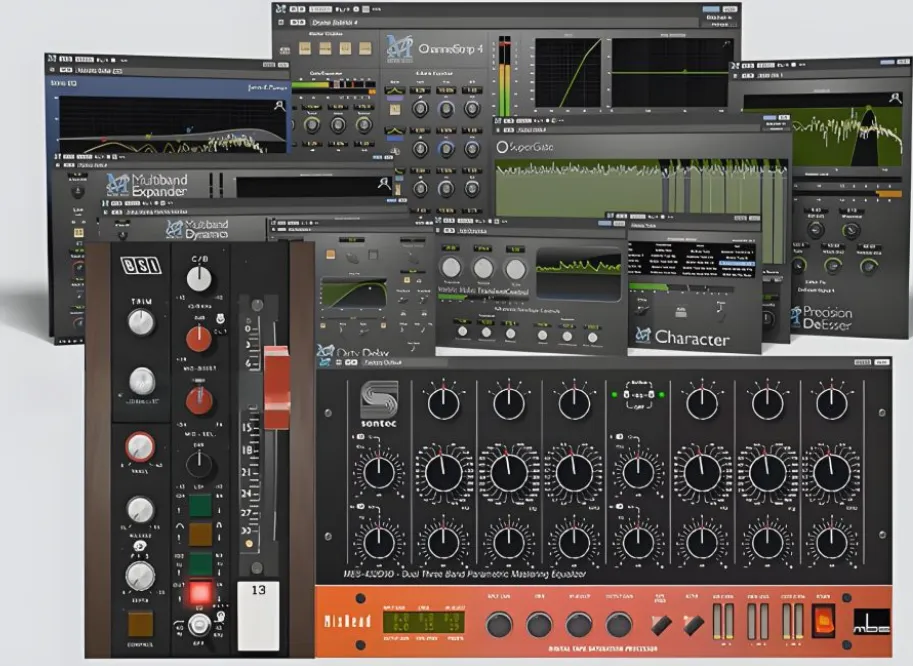The image size is (913, 666).
Task: Click the magnifier icon in the blue EQ window
Action: coord(279,106)
